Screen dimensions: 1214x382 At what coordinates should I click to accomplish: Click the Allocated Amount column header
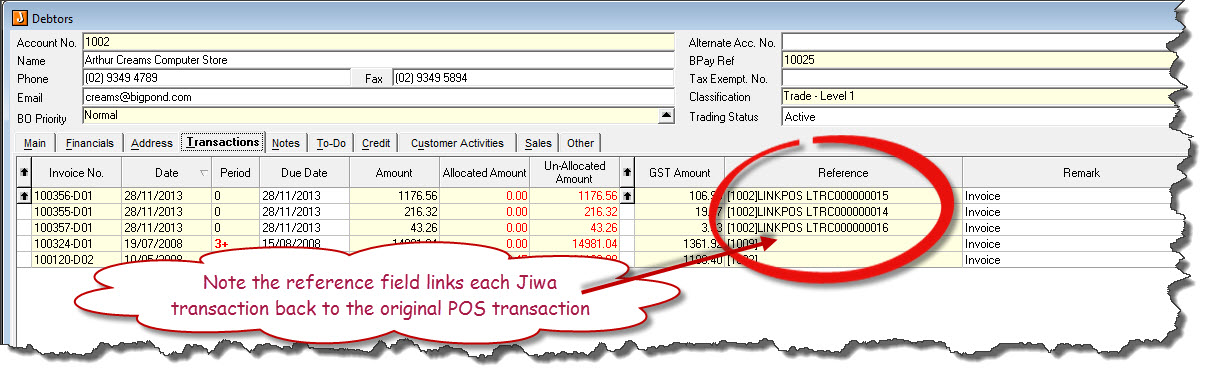[x=484, y=173]
